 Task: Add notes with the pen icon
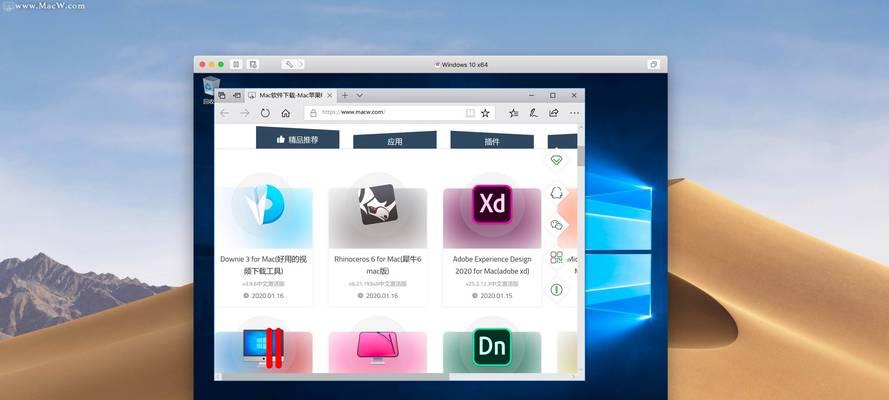tap(534, 113)
